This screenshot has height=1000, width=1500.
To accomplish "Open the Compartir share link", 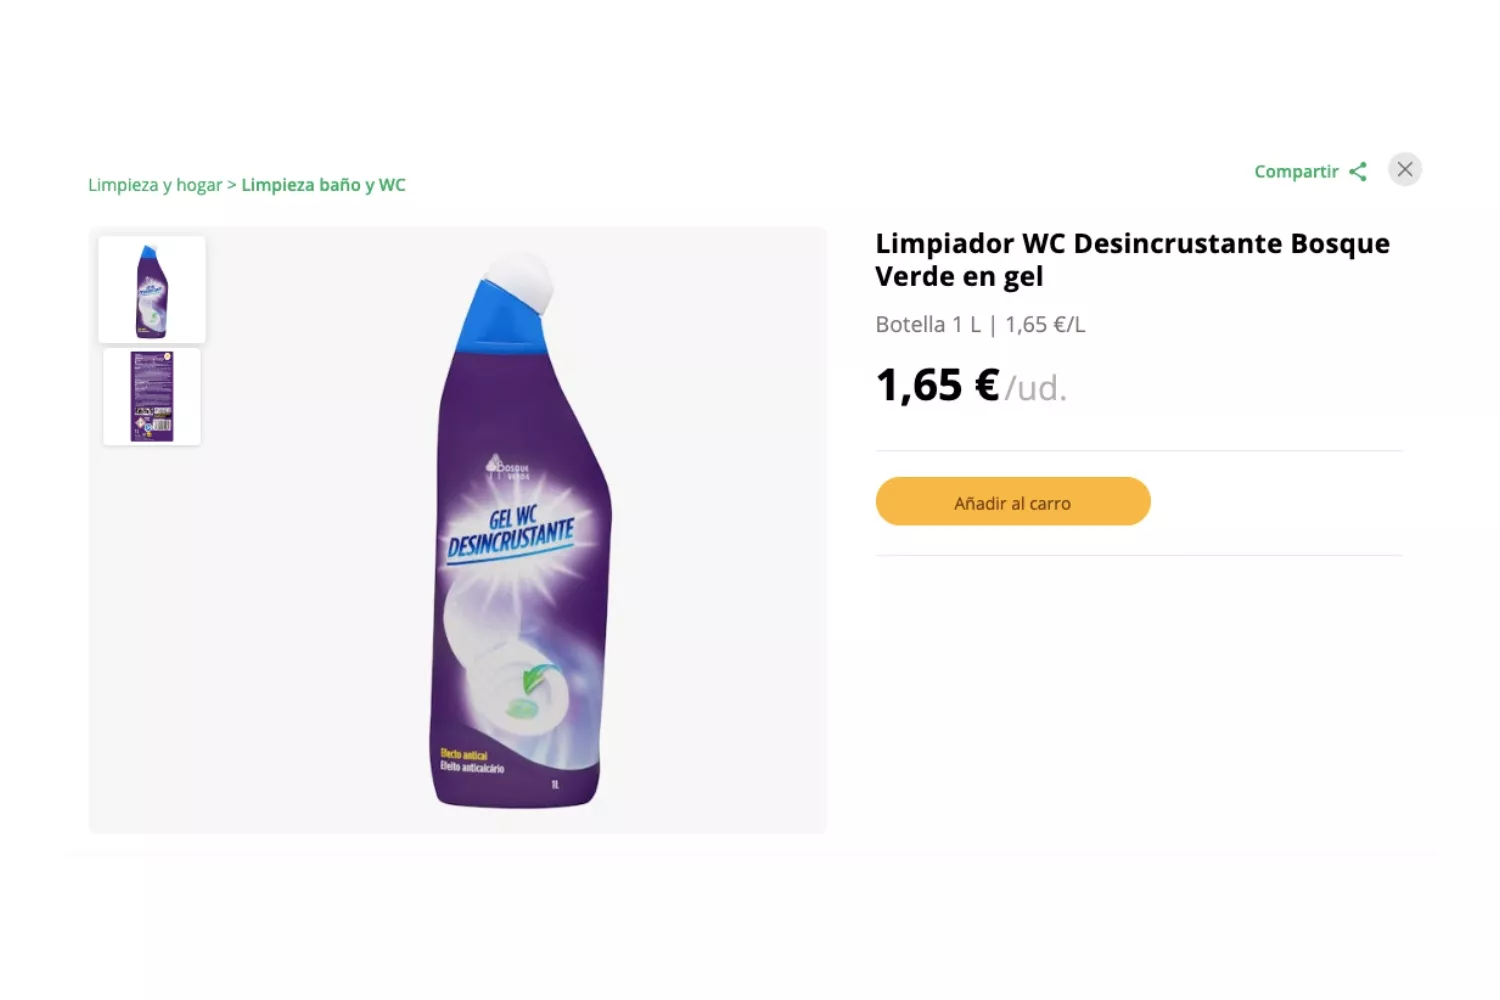I will click(x=1310, y=171).
